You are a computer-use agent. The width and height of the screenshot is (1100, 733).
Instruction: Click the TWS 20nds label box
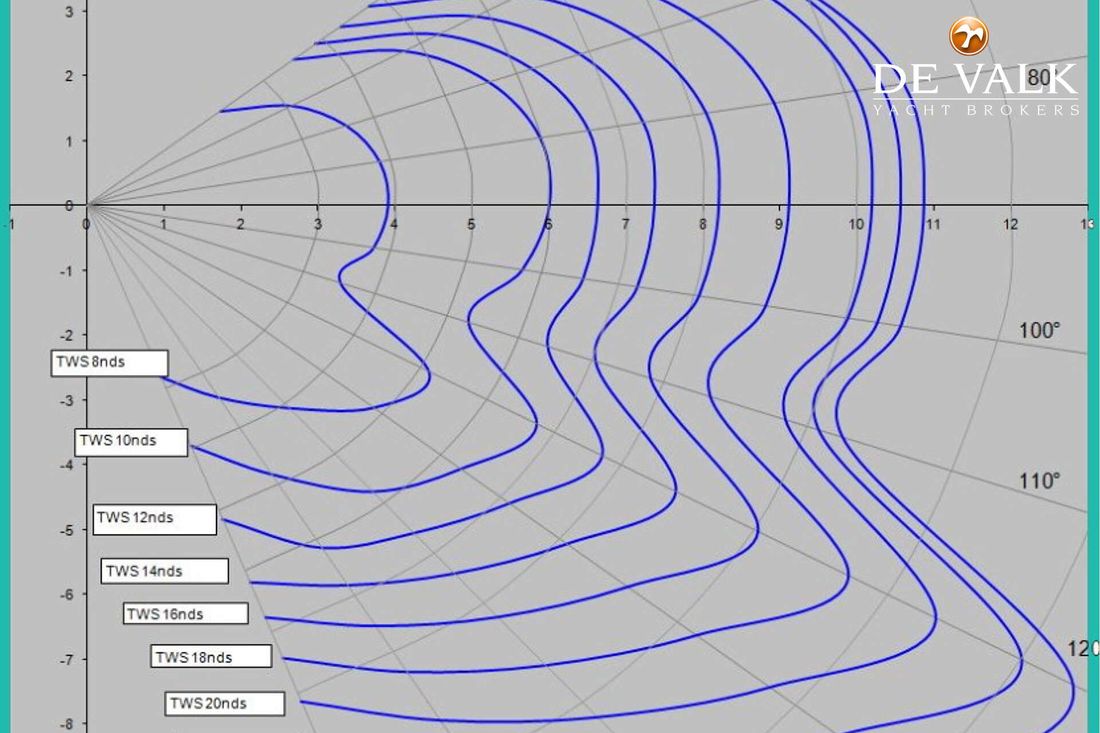[225, 703]
